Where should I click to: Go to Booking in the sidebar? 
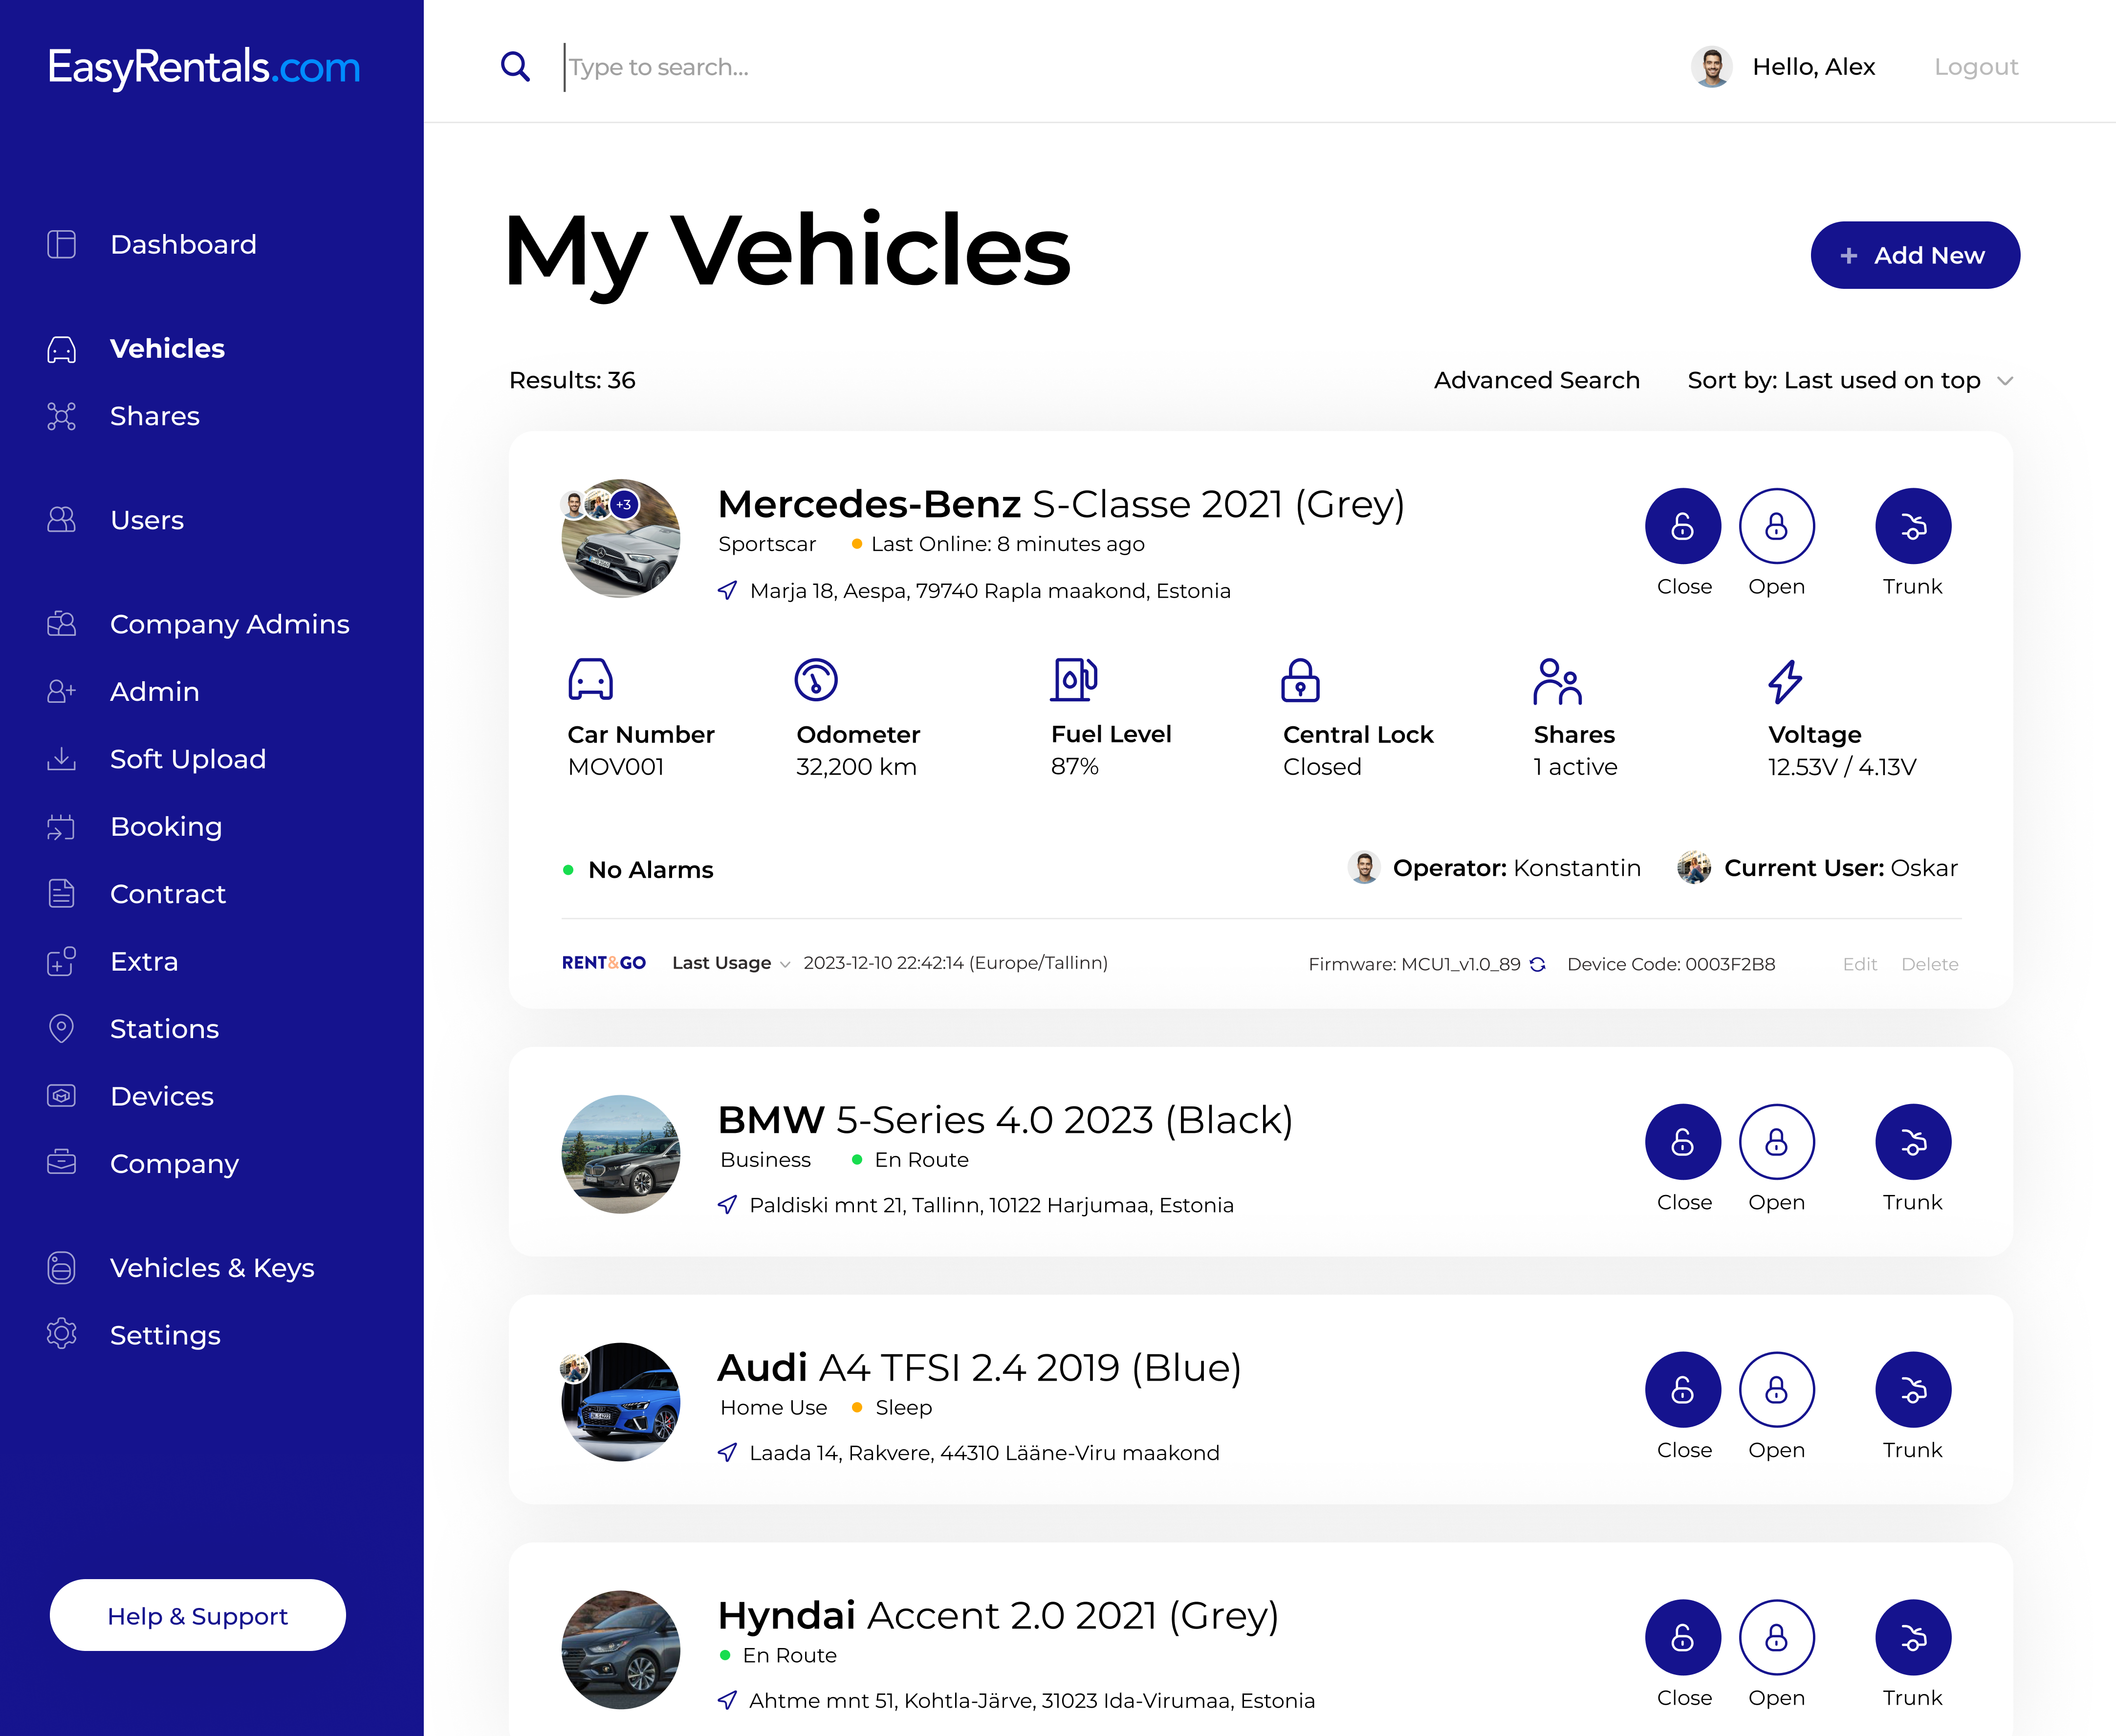[166, 826]
